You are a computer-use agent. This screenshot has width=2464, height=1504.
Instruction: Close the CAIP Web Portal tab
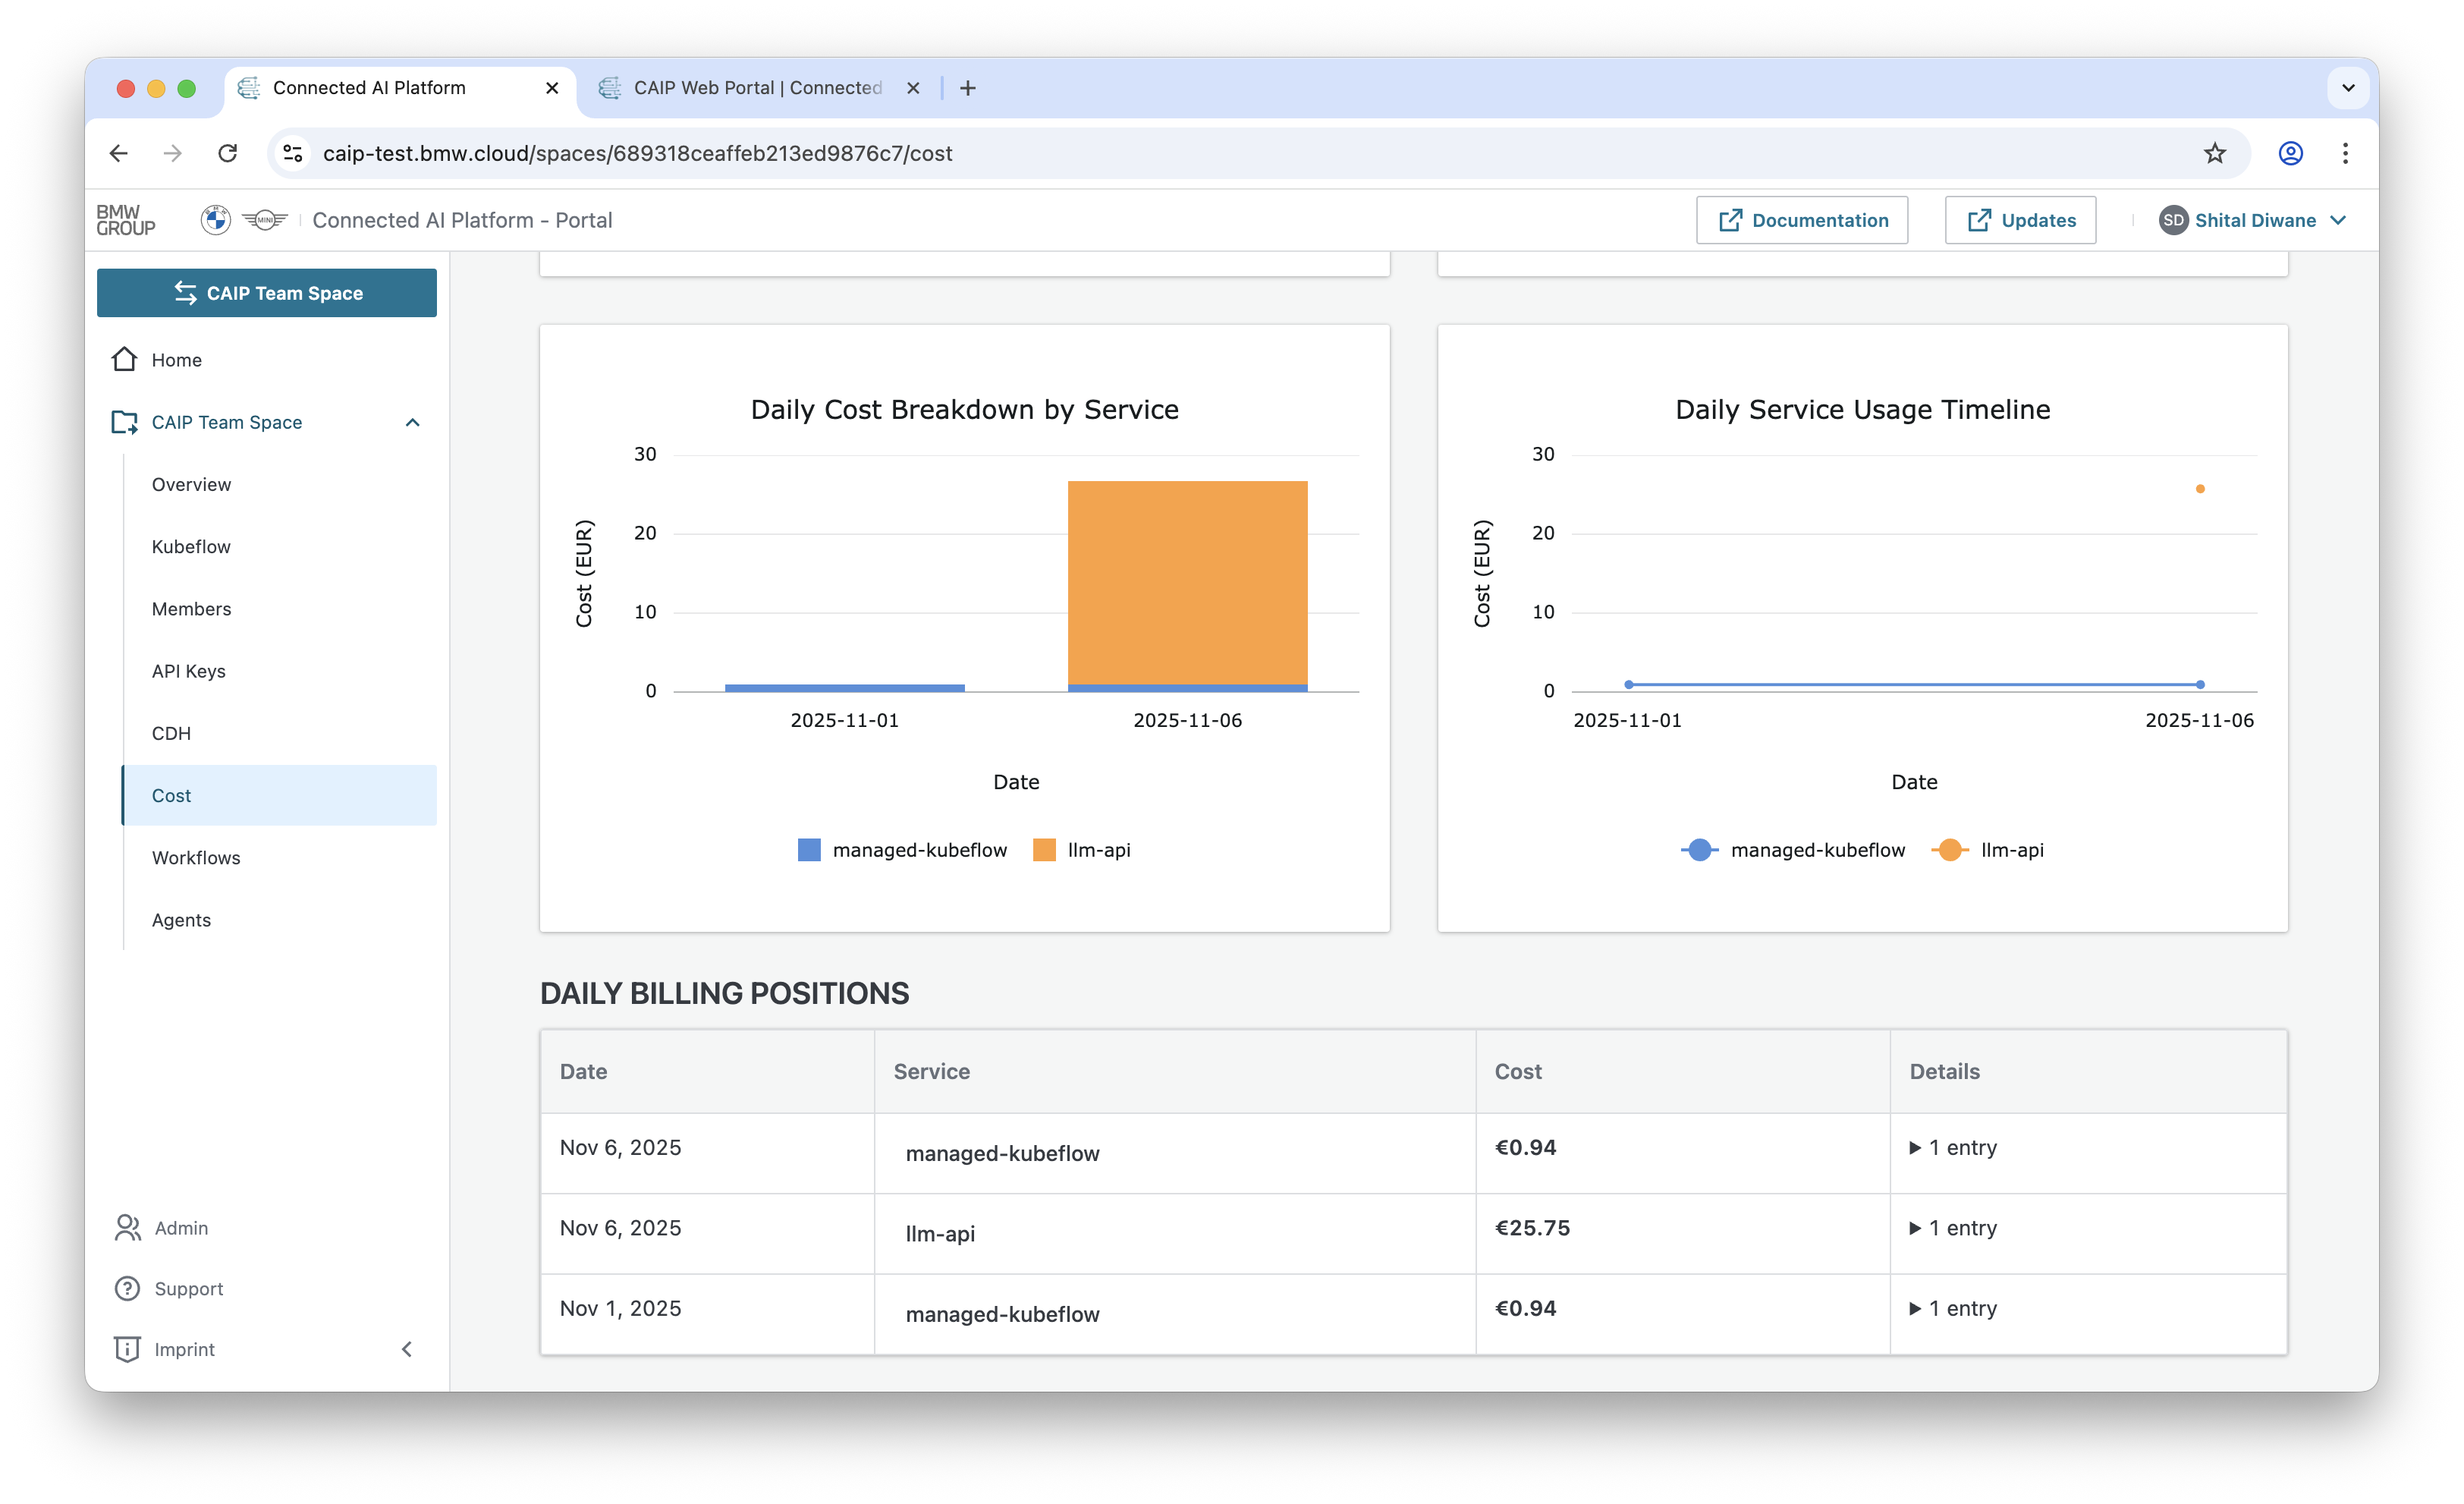[913, 88]
